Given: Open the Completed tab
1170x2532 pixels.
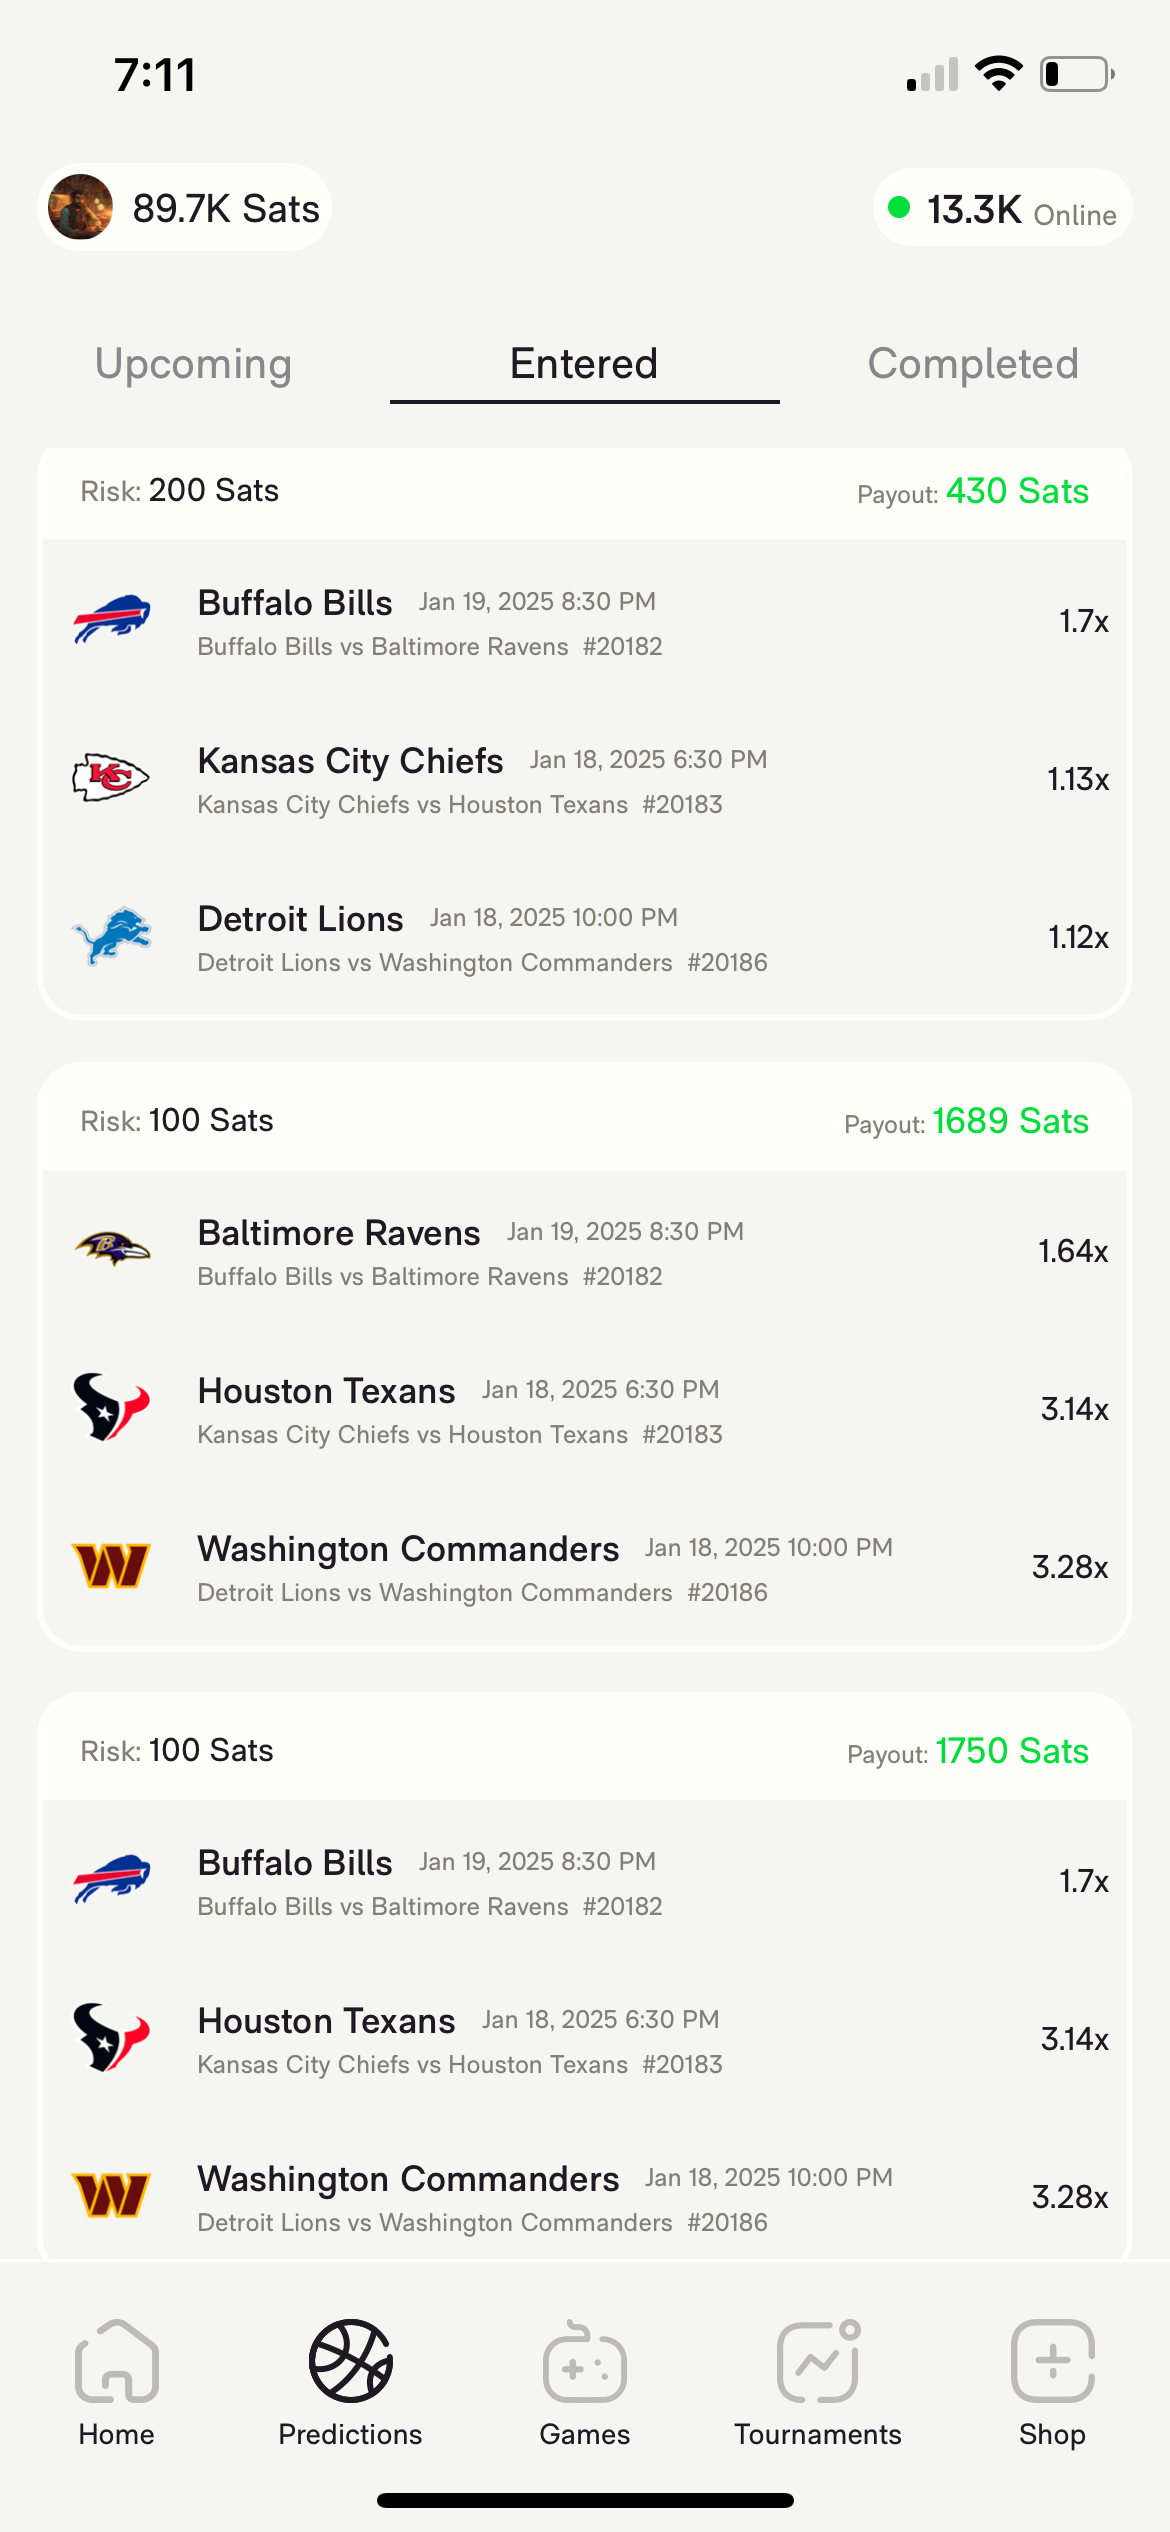Looking at the screenshot, I should point(972,364).
